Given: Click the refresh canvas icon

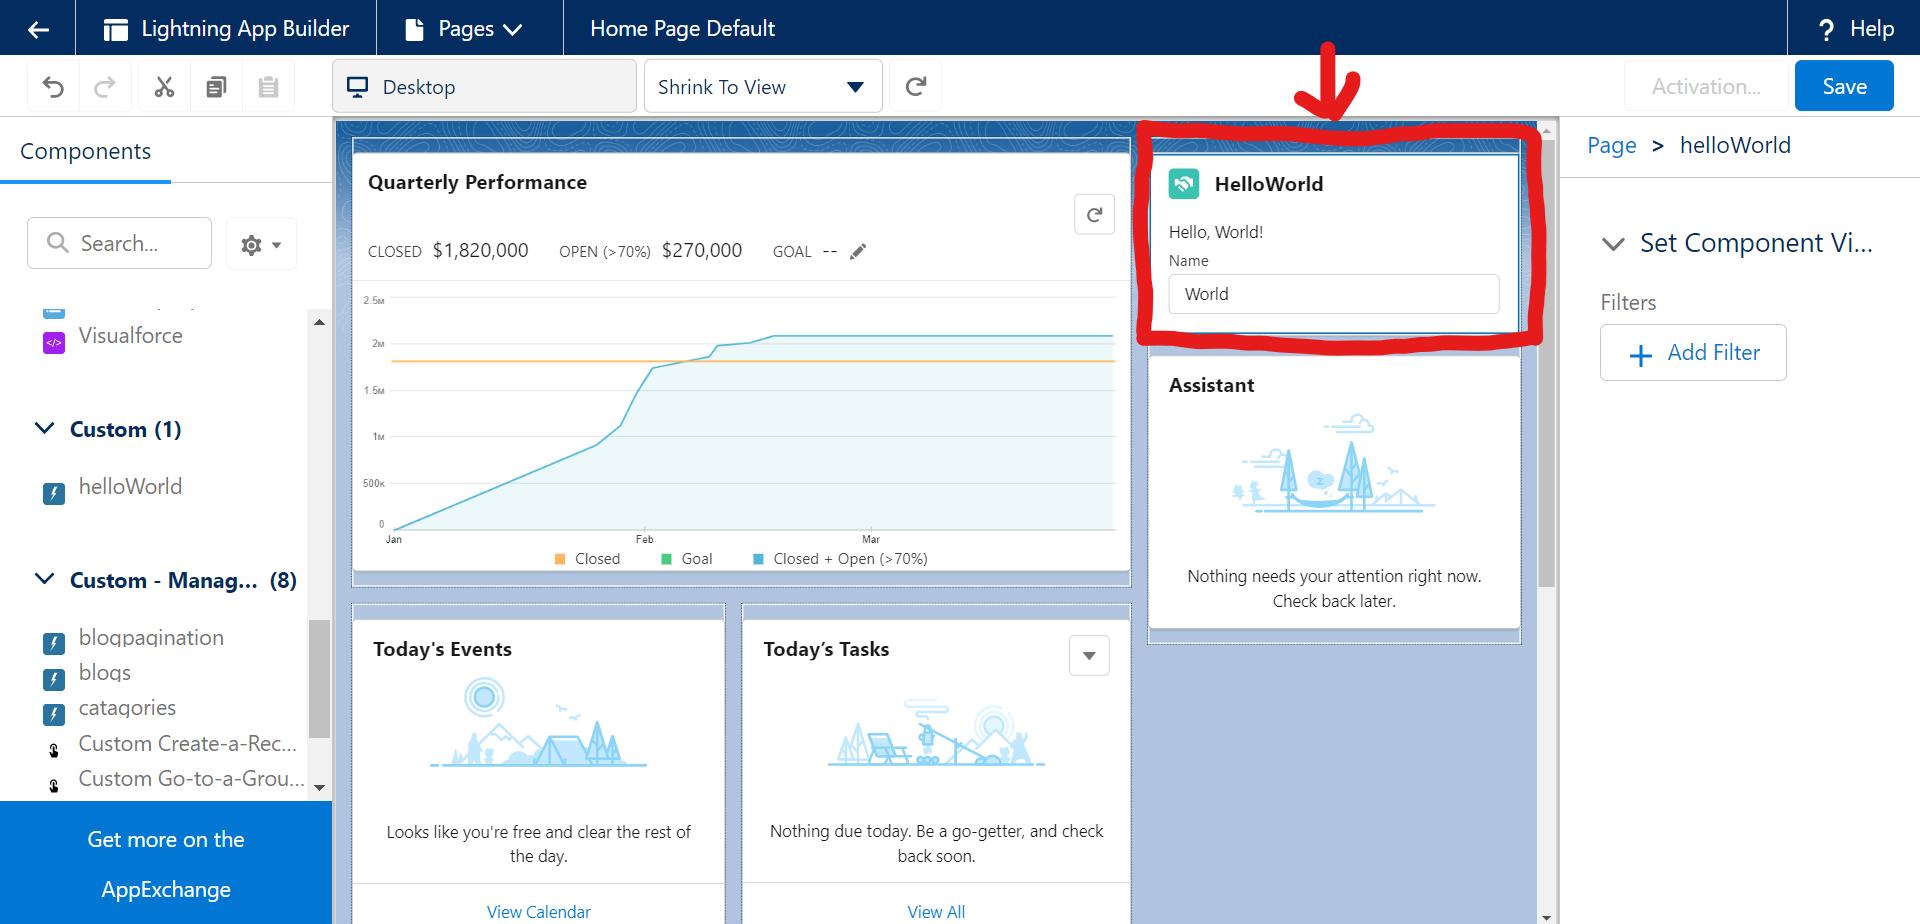Looking at the screenshot, I should pos(915,86).
